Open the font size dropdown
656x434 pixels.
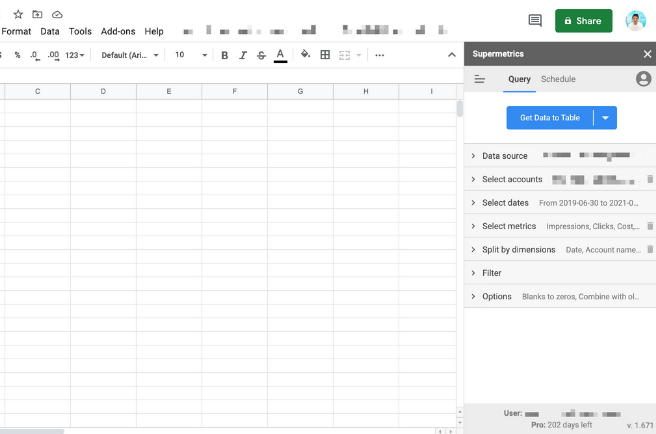click(191, 55)
